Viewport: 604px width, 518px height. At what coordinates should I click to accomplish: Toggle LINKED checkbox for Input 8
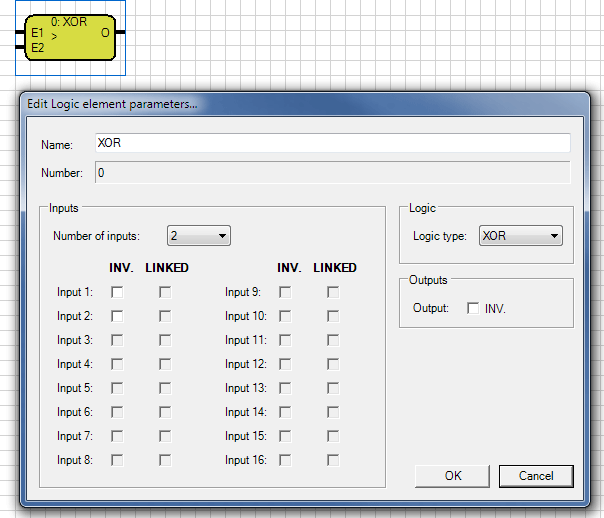165,460
